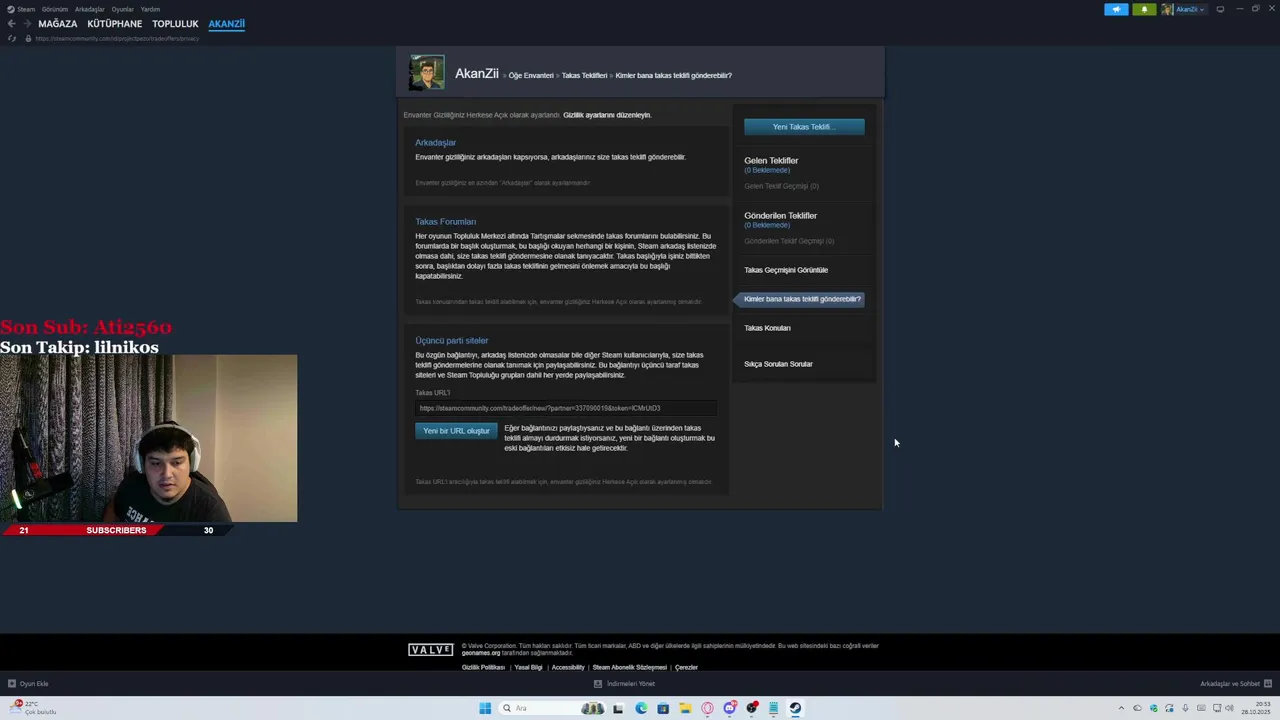
Task: Open Microsoft Store from the taskbar
Action: (663, 708)
